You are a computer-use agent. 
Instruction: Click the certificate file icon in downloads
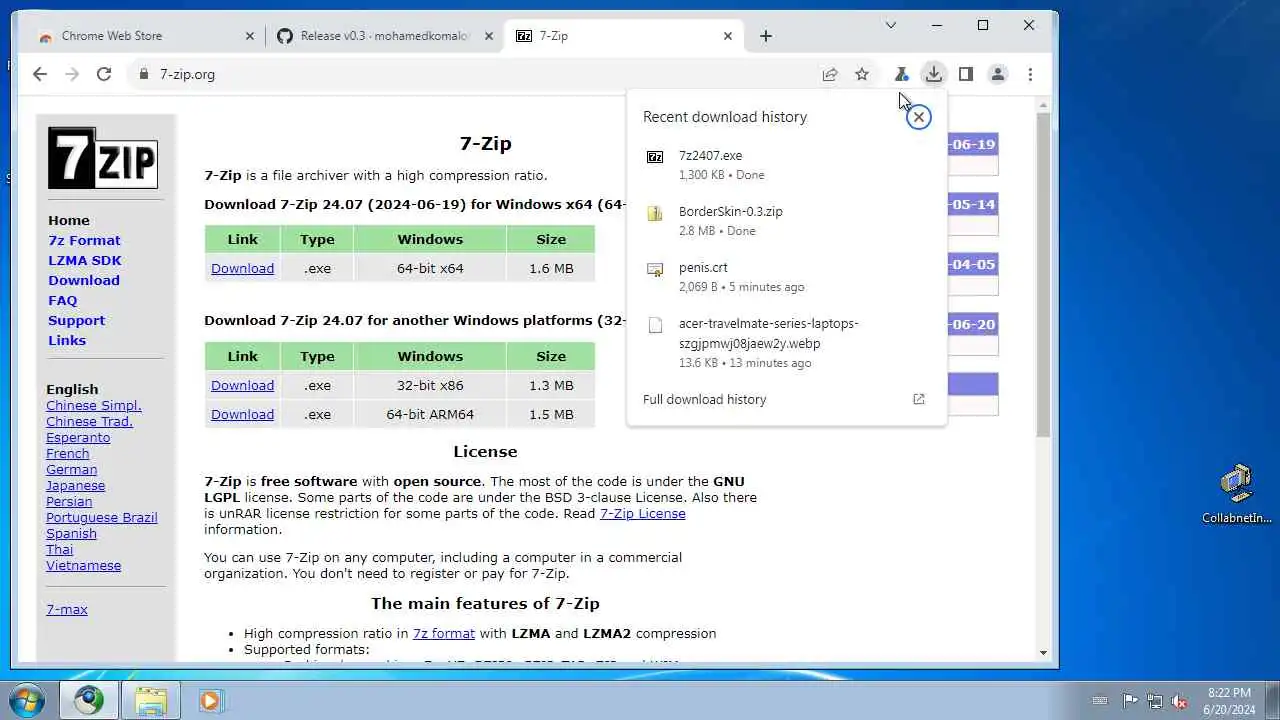coord(655,269)
